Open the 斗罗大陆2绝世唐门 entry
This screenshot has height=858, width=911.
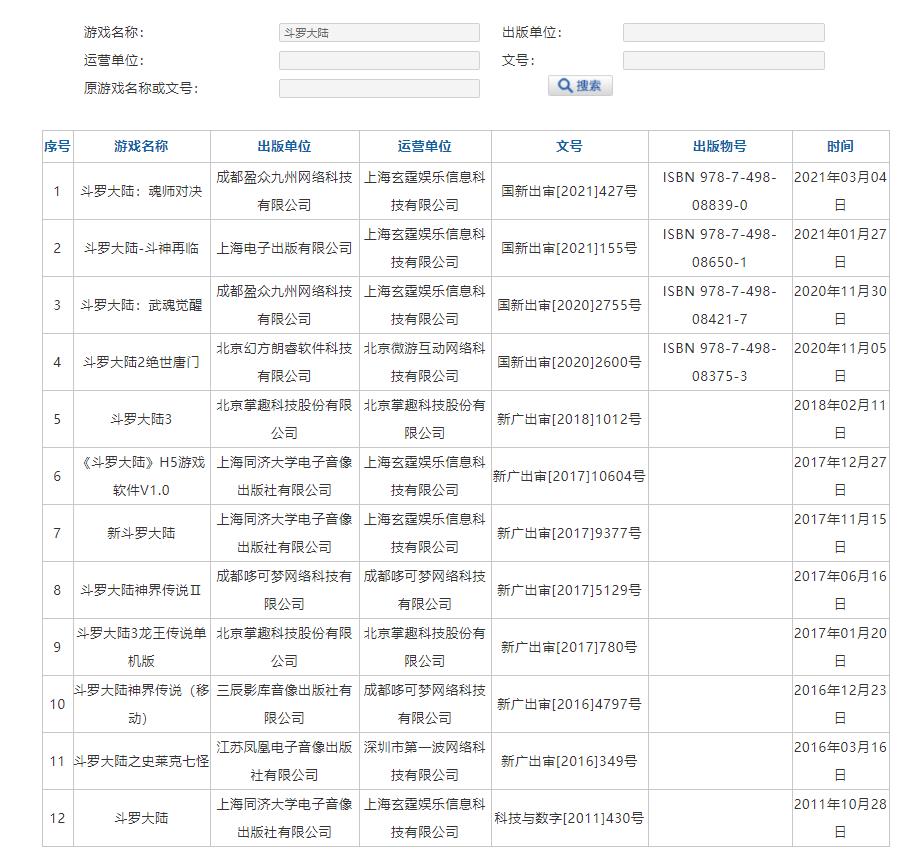141,362
